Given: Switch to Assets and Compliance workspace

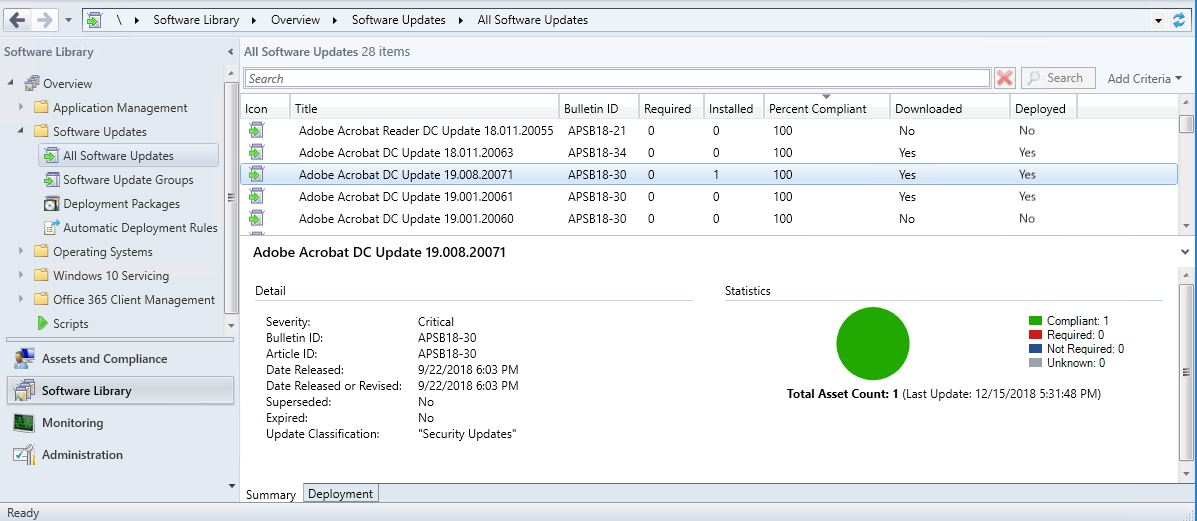Looking at the screenshot, I should pyautogui.click(x=104, y=359).
